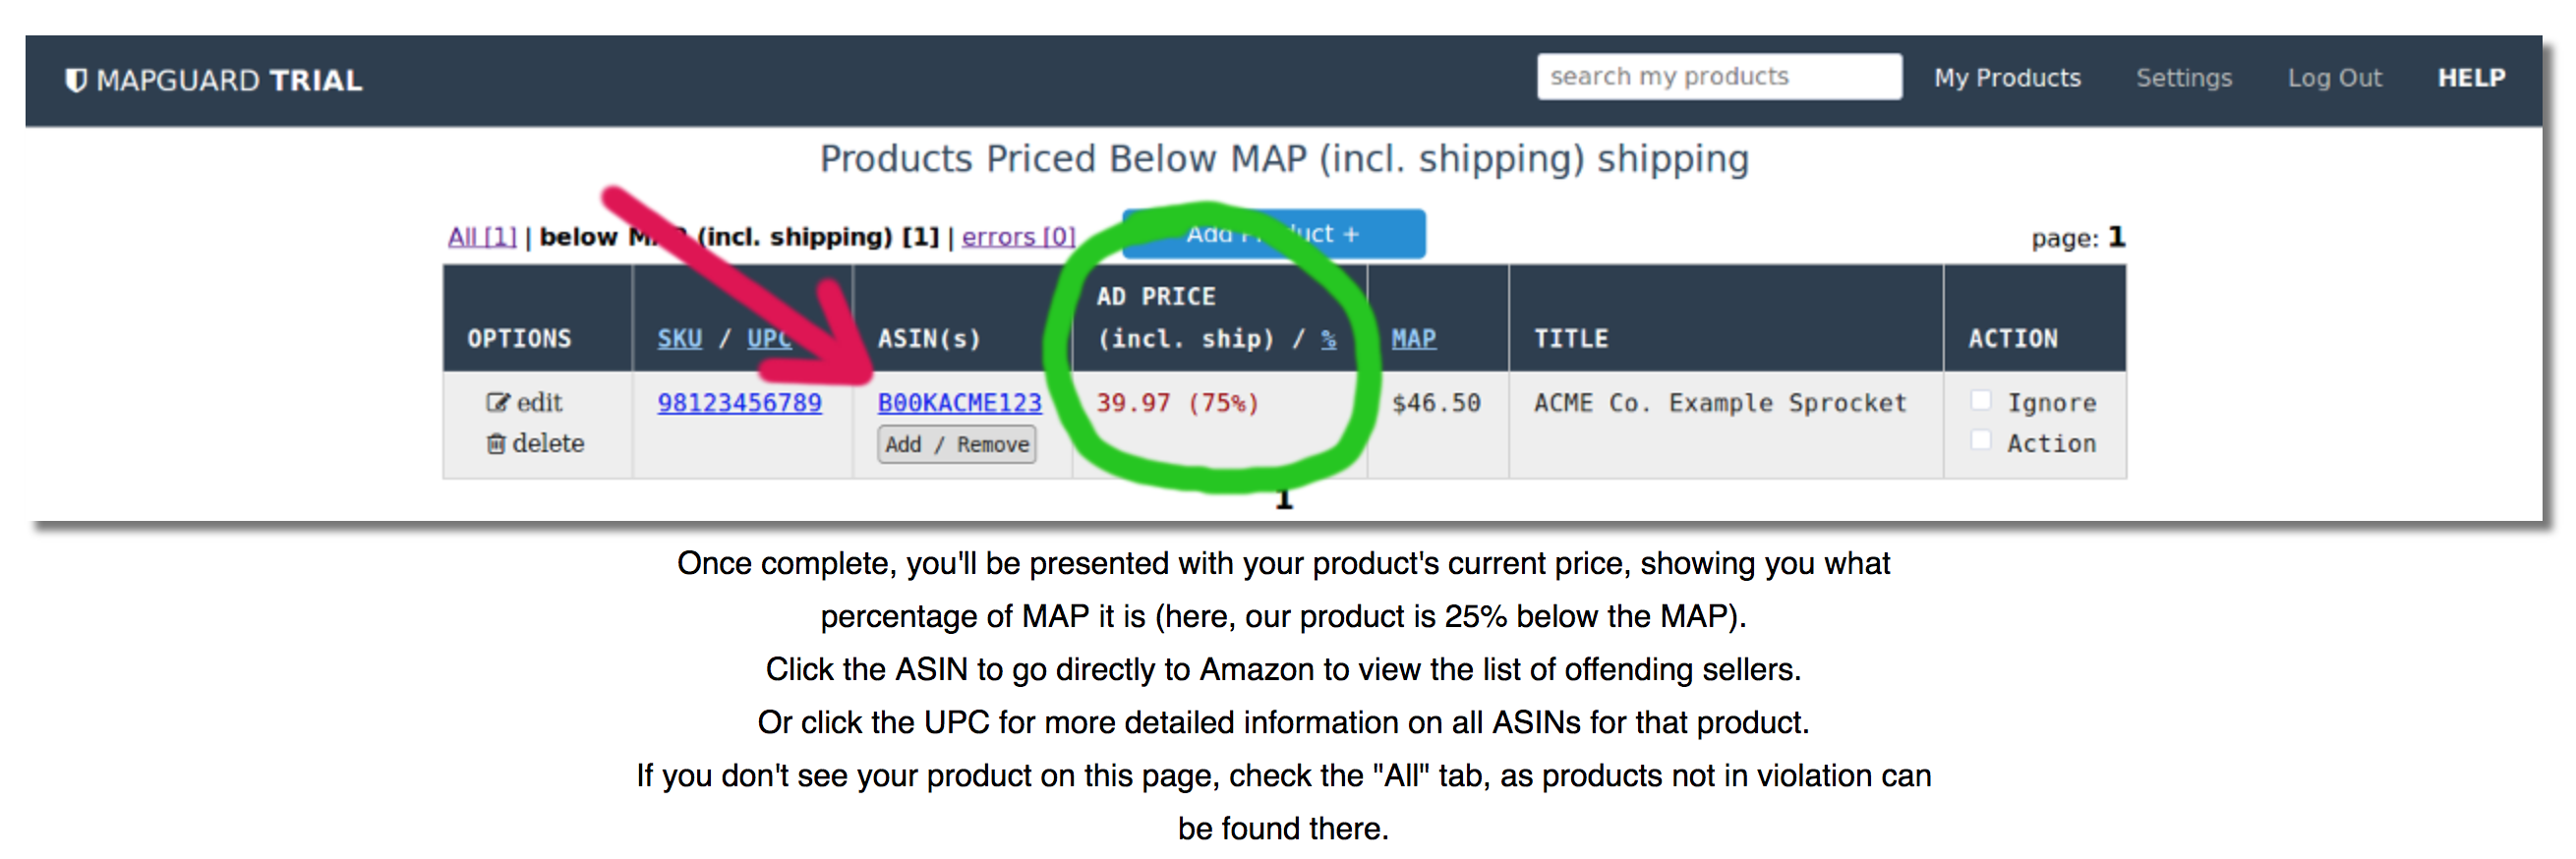Sort by percent sign column header
This screenshot has height=859, width=2576.
point(1328,340)
